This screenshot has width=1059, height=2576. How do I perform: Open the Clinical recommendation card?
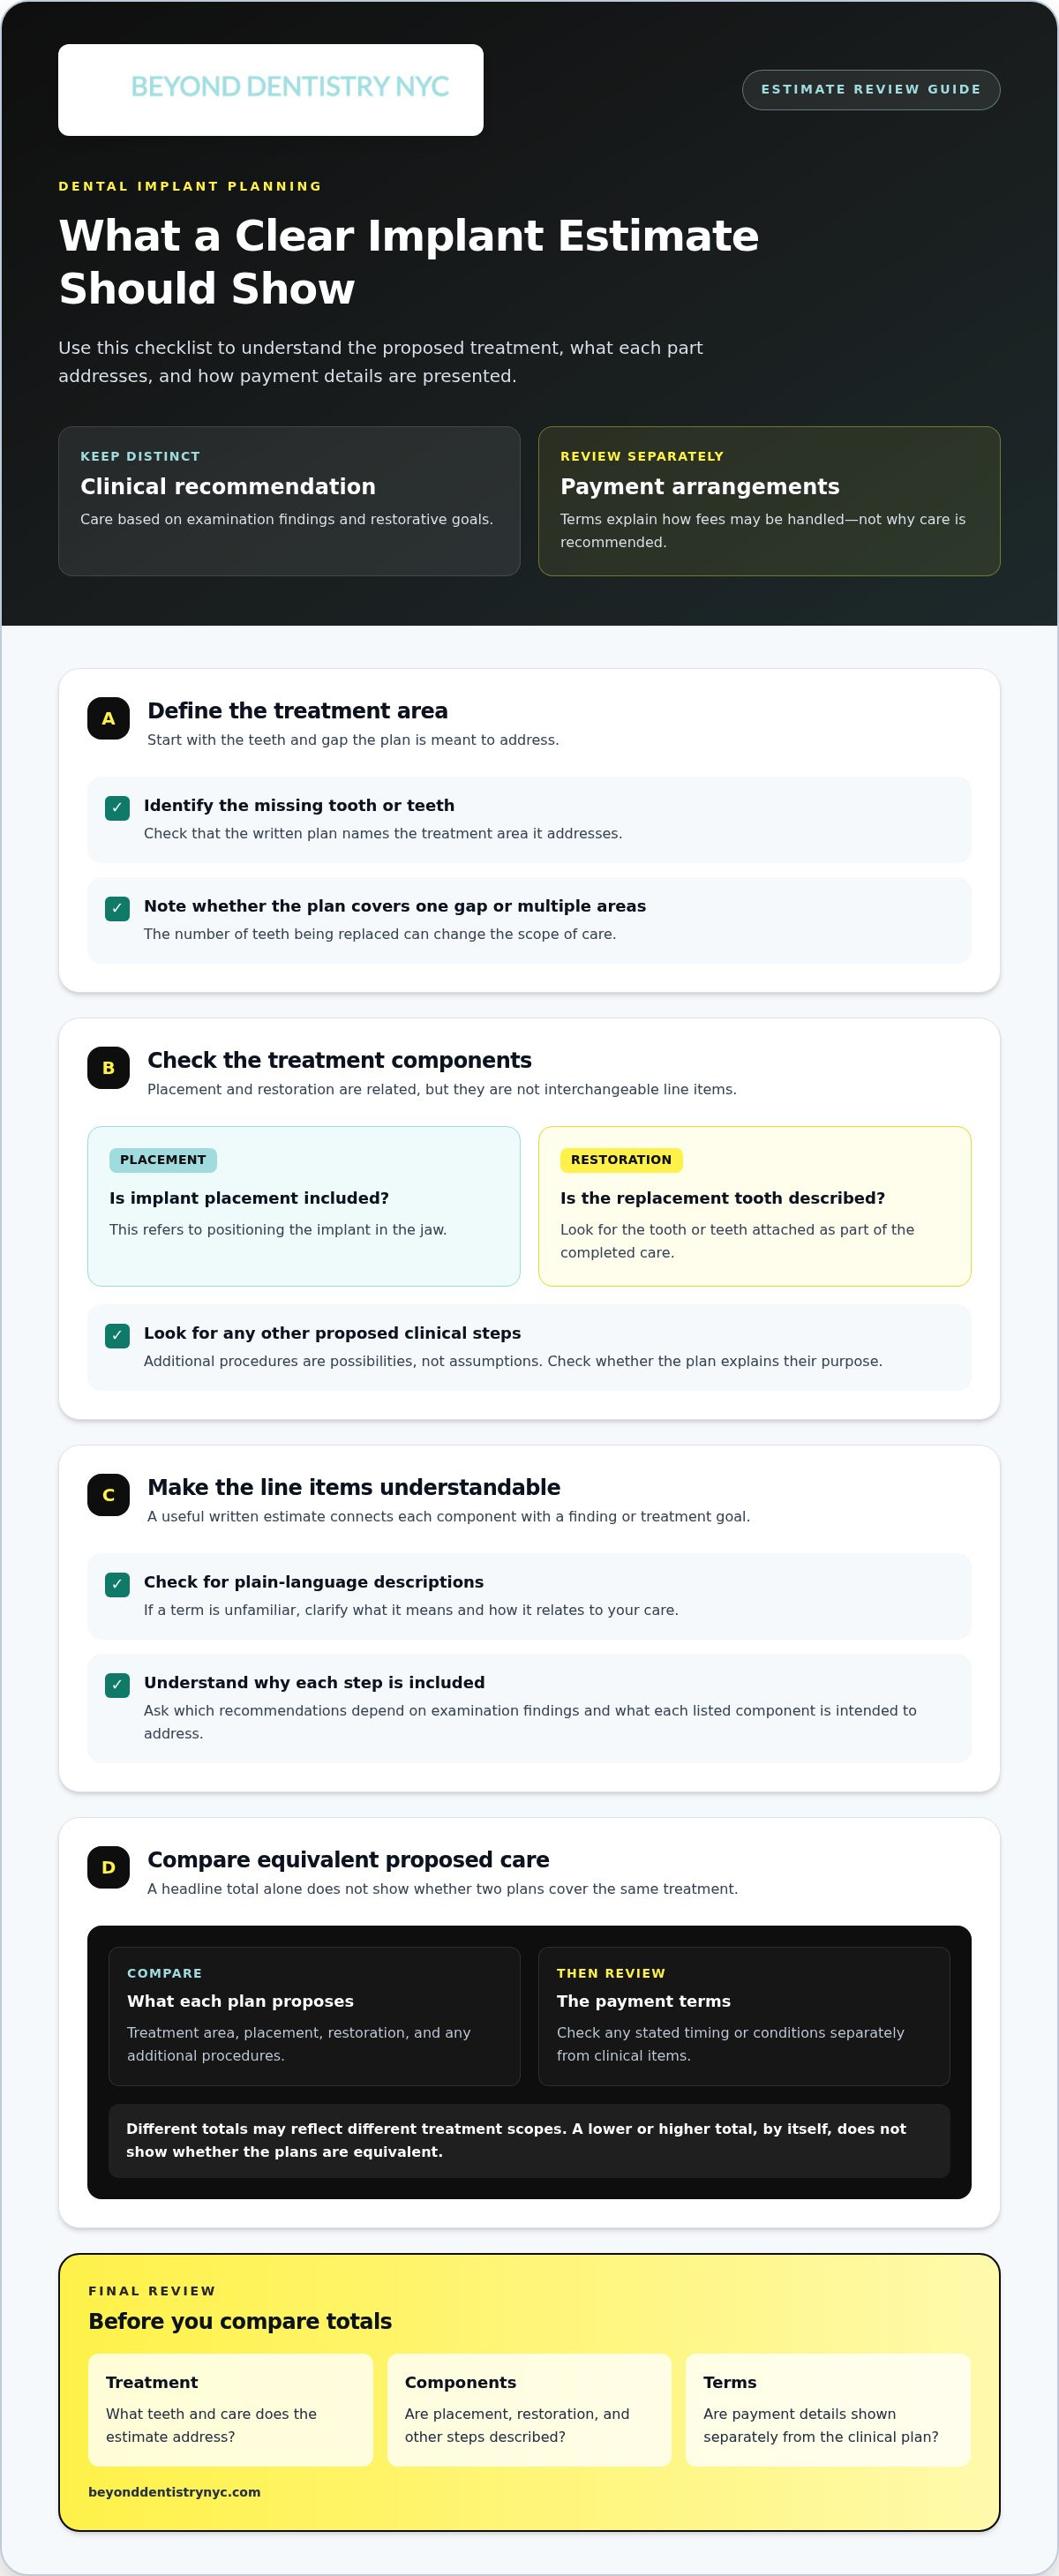[x=289, y=501]
